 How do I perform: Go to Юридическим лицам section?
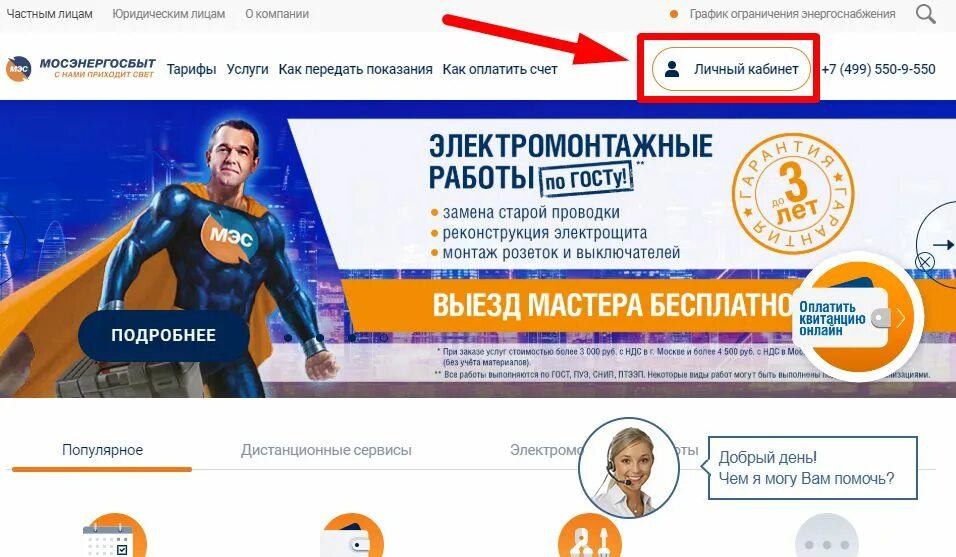coord(169,13)
